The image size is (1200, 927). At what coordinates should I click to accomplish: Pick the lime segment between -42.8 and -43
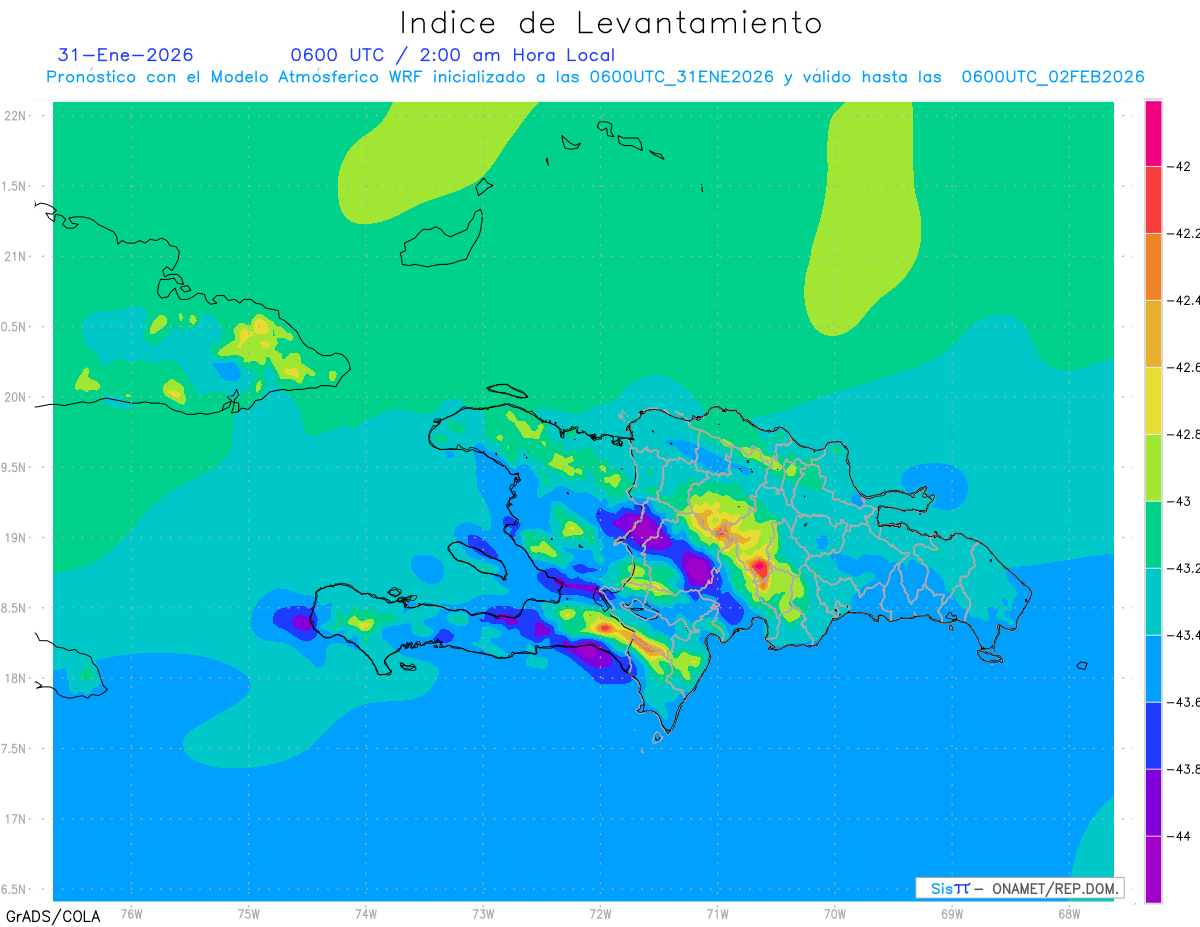coord(1153,468)
